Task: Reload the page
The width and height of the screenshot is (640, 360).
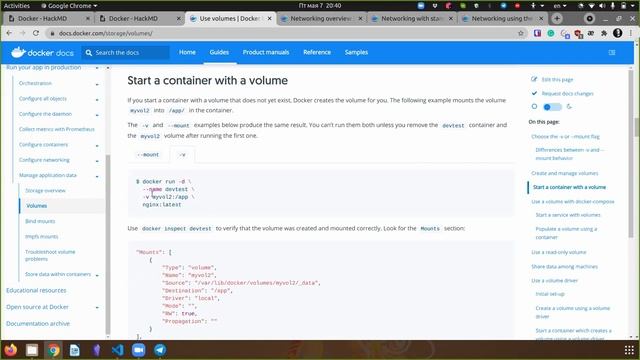Action: pyautogui.click(x=36, y=33)
